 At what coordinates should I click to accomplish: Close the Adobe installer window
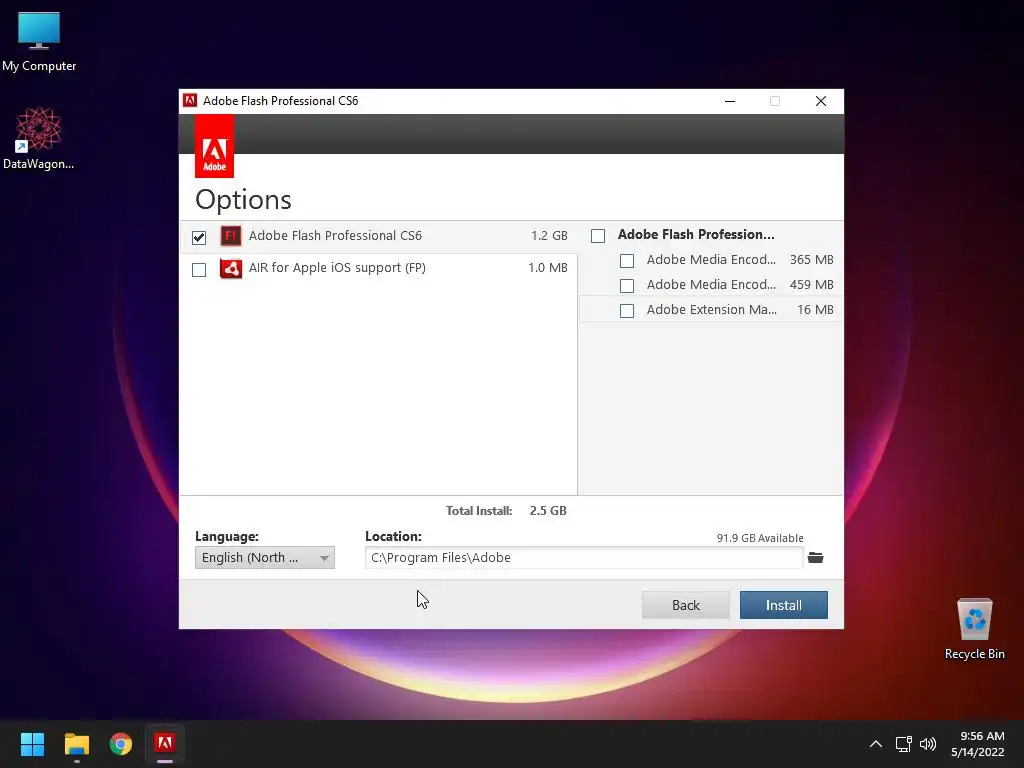[x=821, y=101]
